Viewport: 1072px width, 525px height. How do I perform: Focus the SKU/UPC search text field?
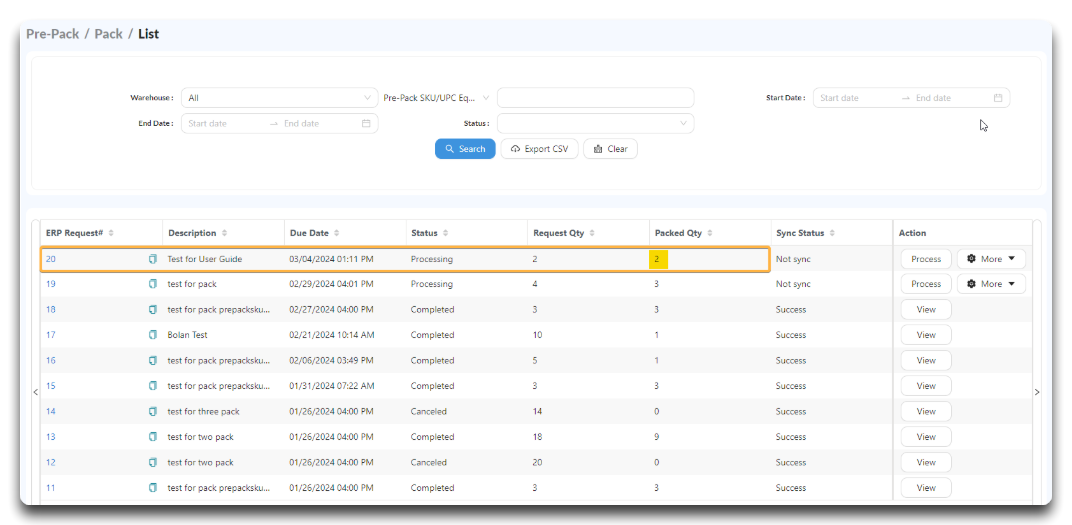(595, 98)
